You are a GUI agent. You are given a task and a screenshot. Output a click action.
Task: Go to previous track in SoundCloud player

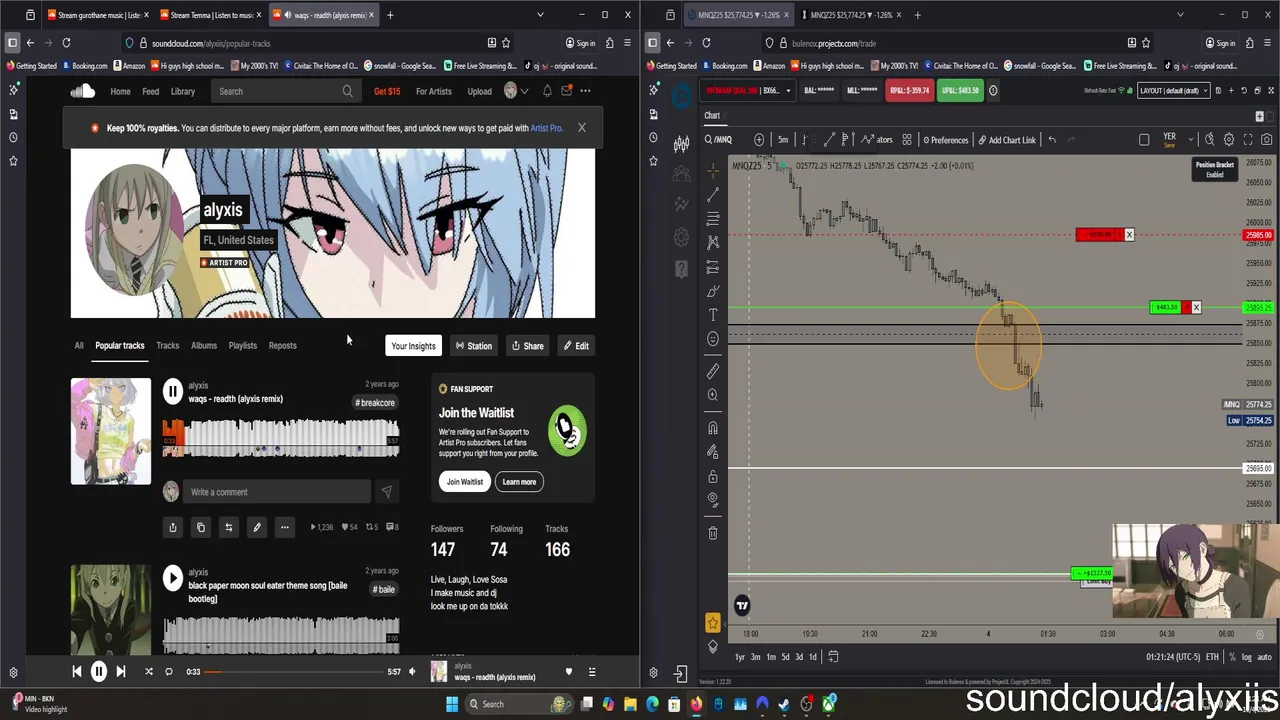[x=76, y=672]
